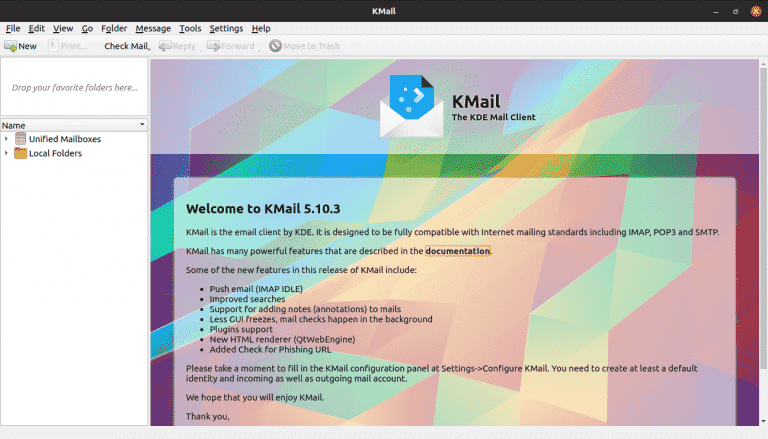Click the 'Plugins support' bullet
The height and width of the screenshot is (439, 768).
(x=241, y=329)
